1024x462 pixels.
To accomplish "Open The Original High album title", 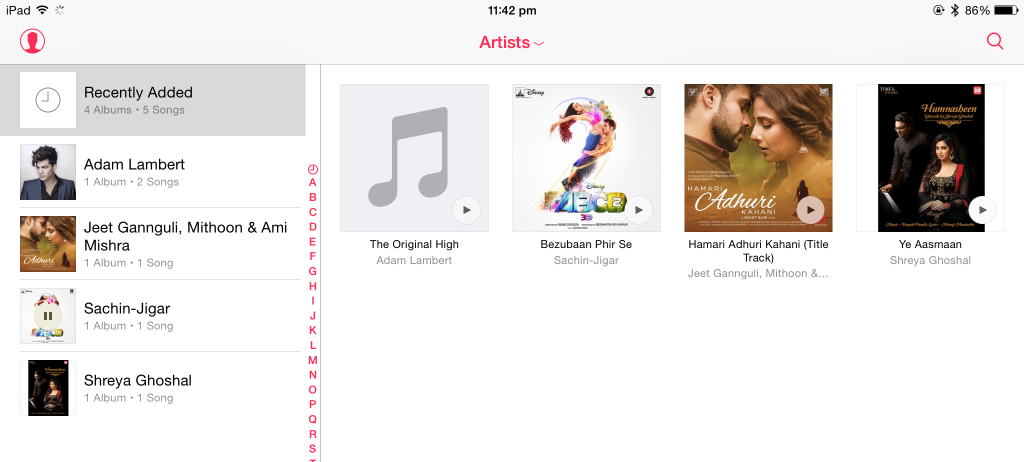I will (x=414, y=244).
